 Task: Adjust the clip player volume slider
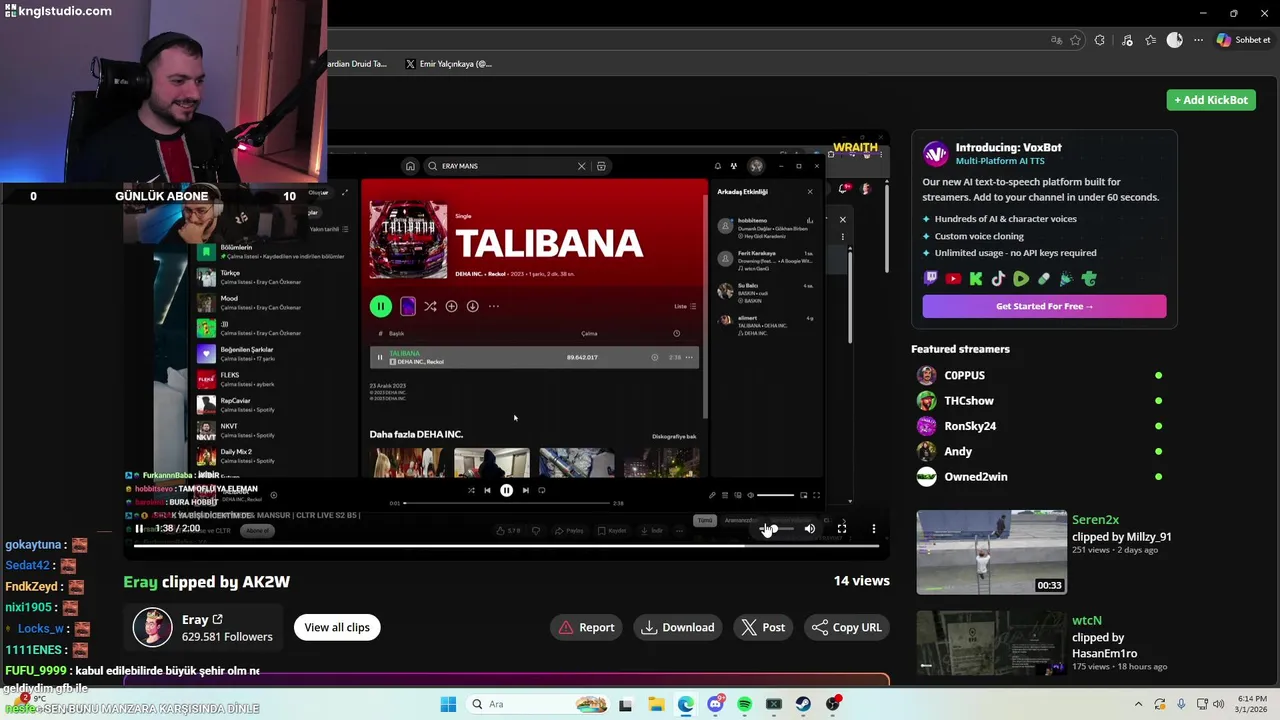tap(777, 528)
